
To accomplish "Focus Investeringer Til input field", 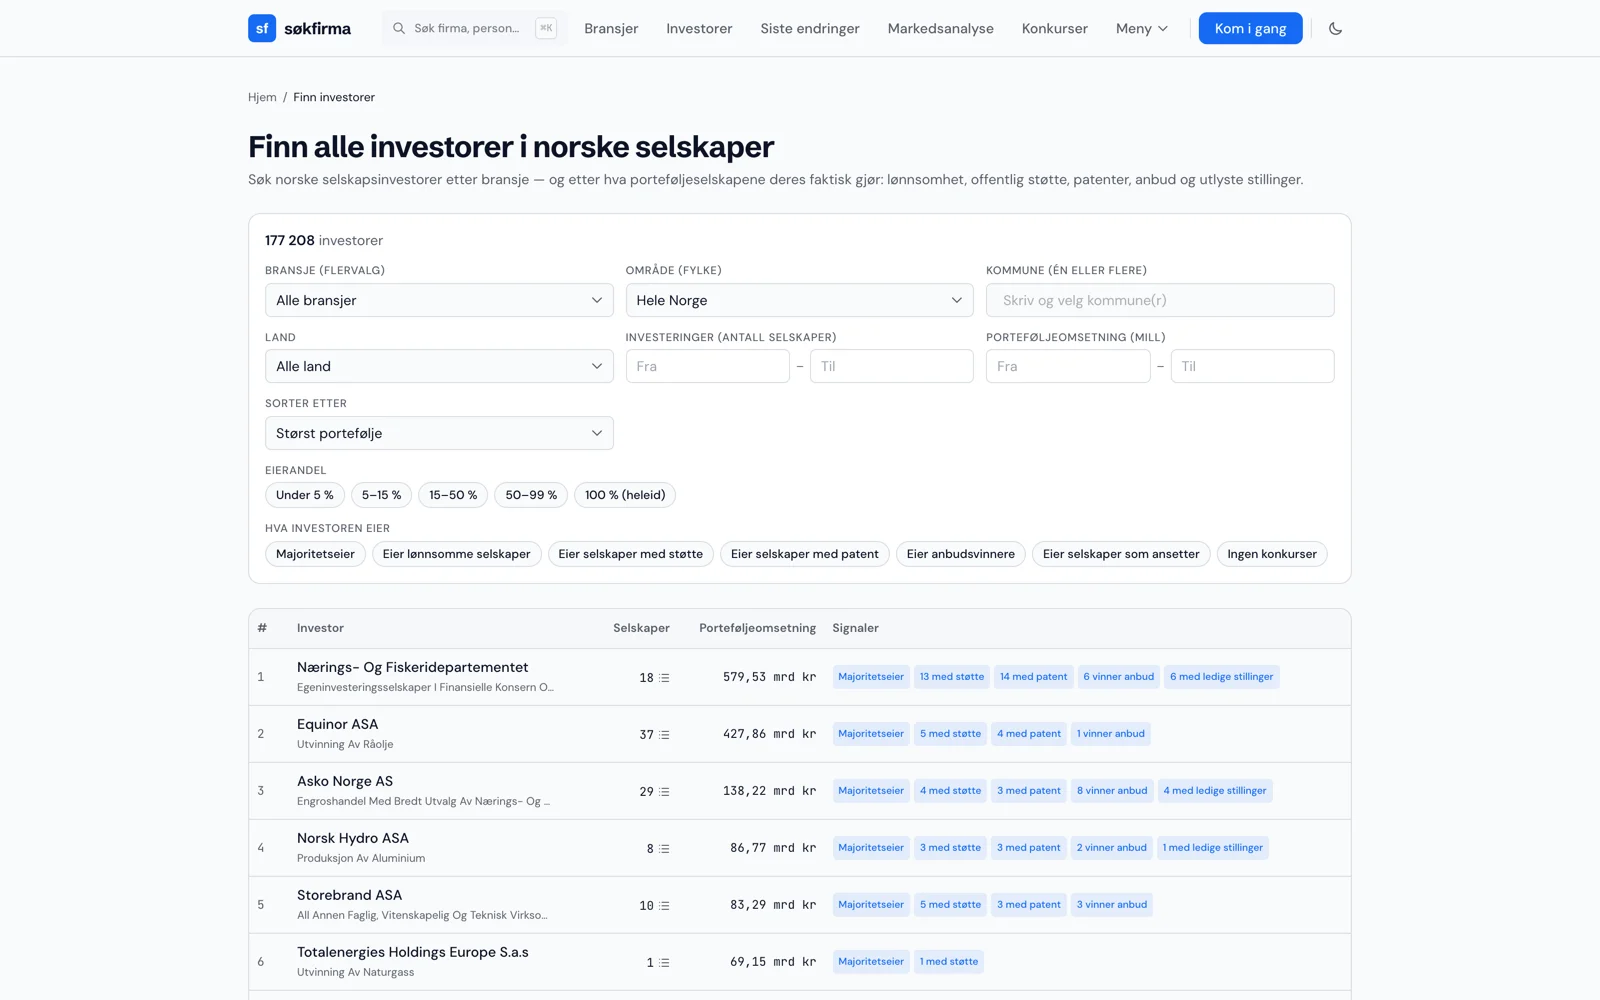I will [892, 366].
